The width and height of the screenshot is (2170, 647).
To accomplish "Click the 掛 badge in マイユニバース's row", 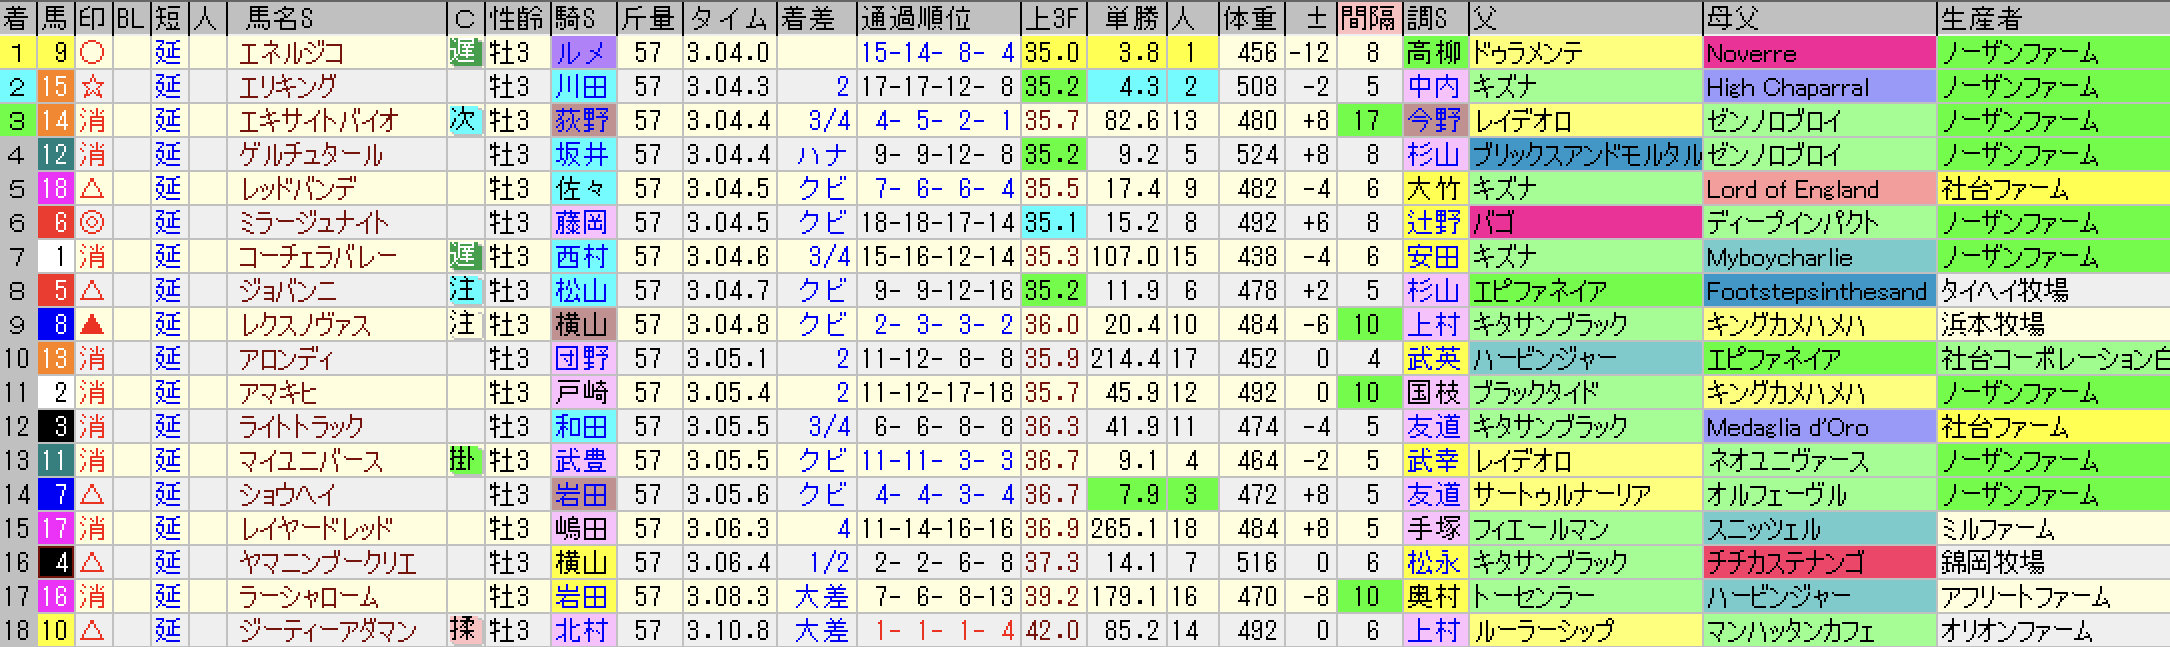I will (x=464, y=460).
